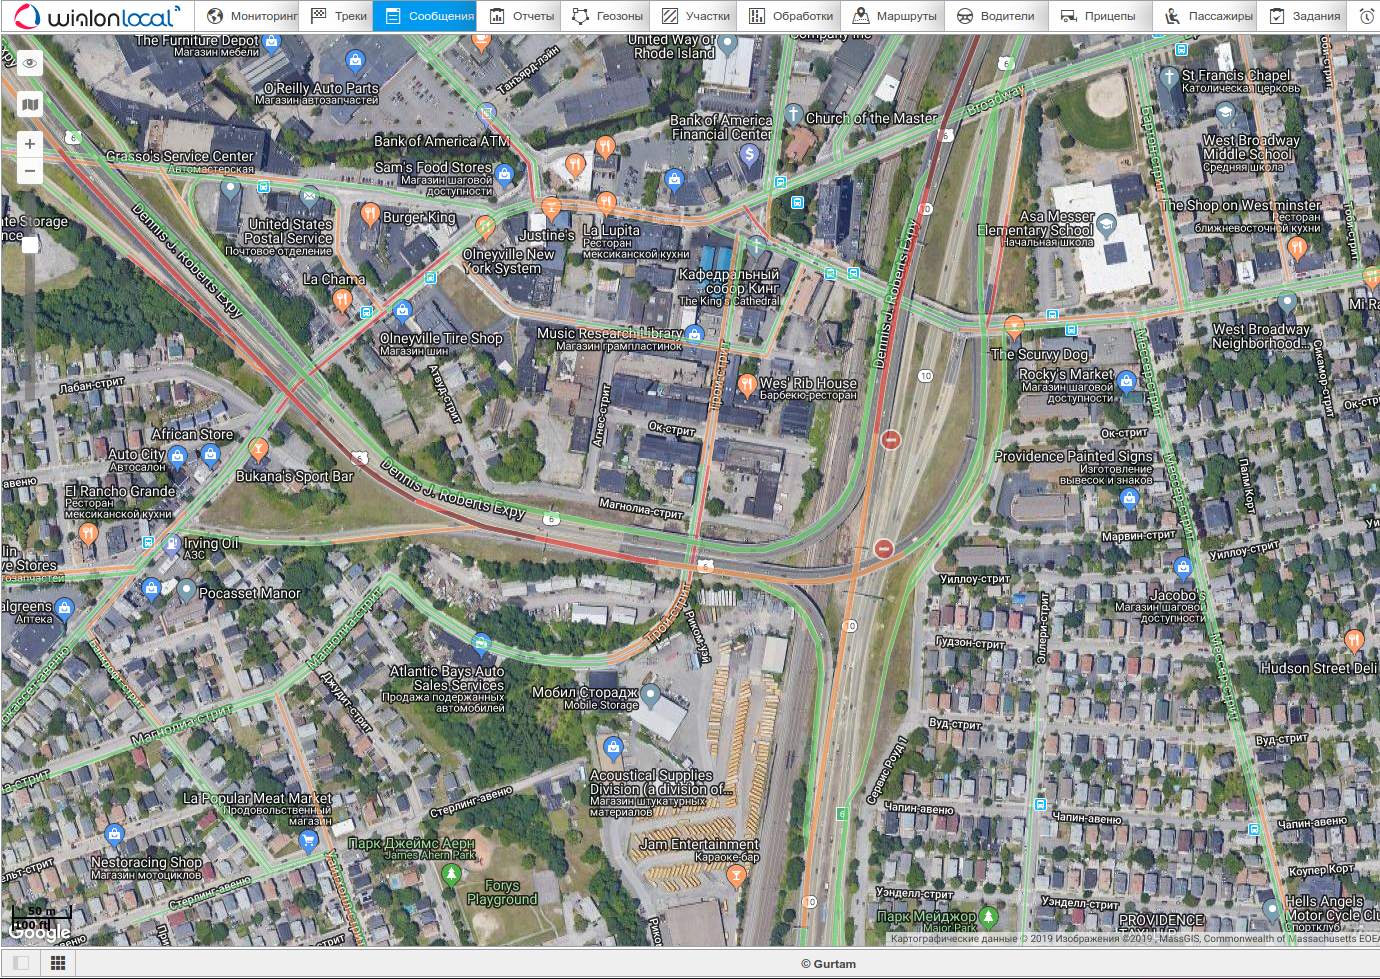1380x979 pixels.
Task: Open the map layers selector
Action: tap(30, 104)
